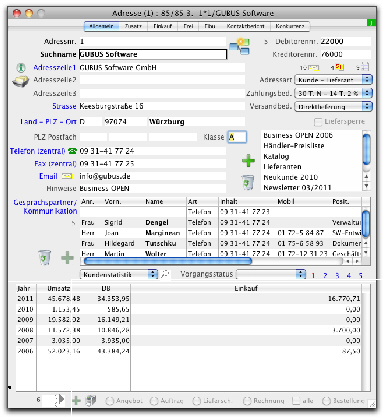Switch to the Konkurrenz tab

290,26
